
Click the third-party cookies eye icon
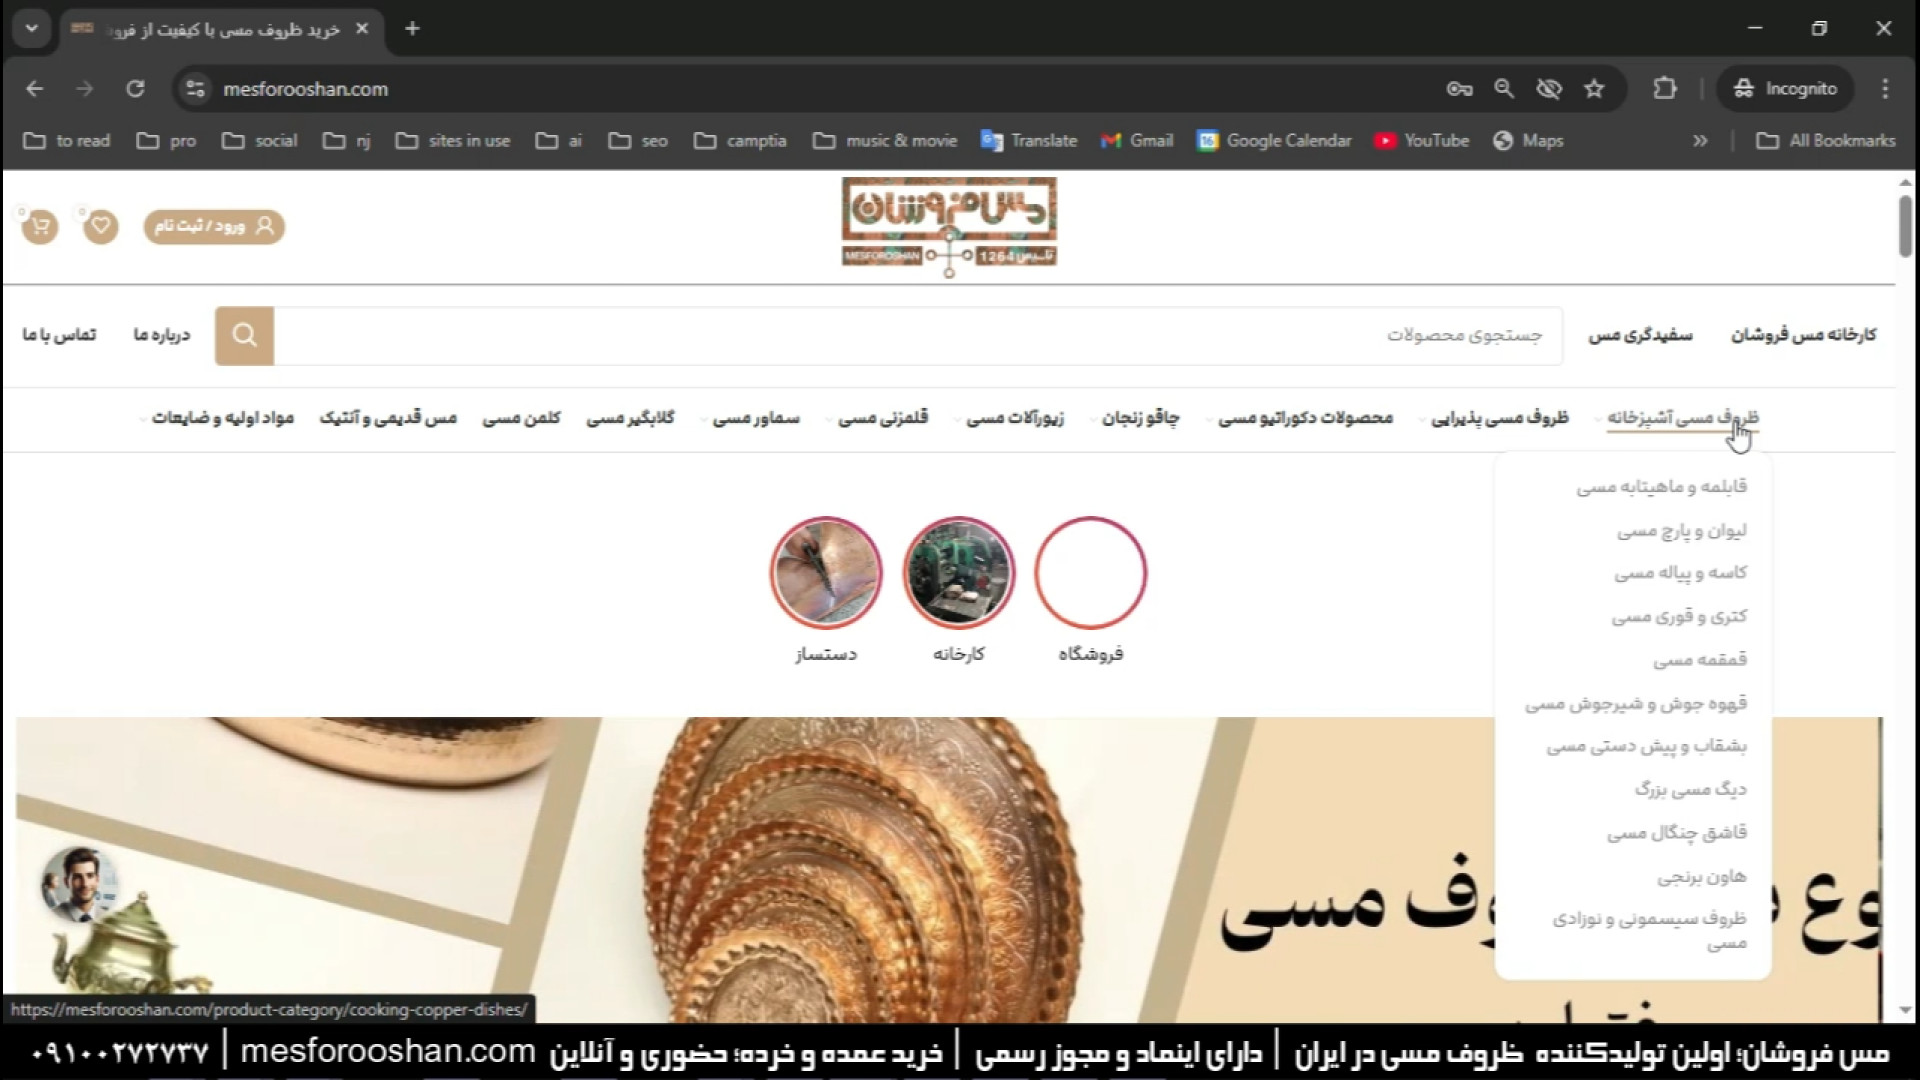(1549, 89)
